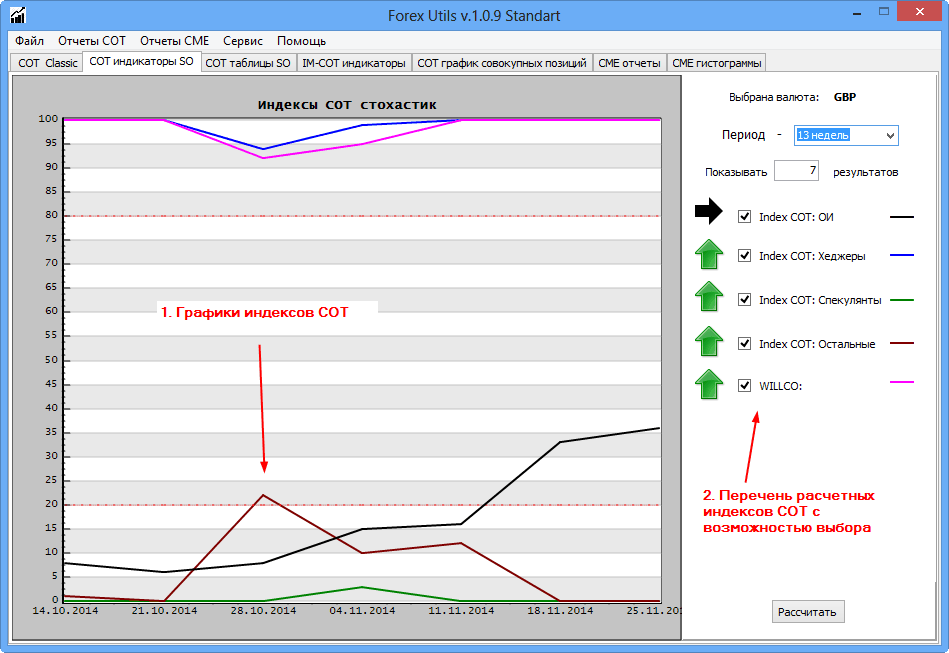This screenshot has width=949, height=653.
Task: Click the green up arrow beside Остальные
Action: click(709, 342)
